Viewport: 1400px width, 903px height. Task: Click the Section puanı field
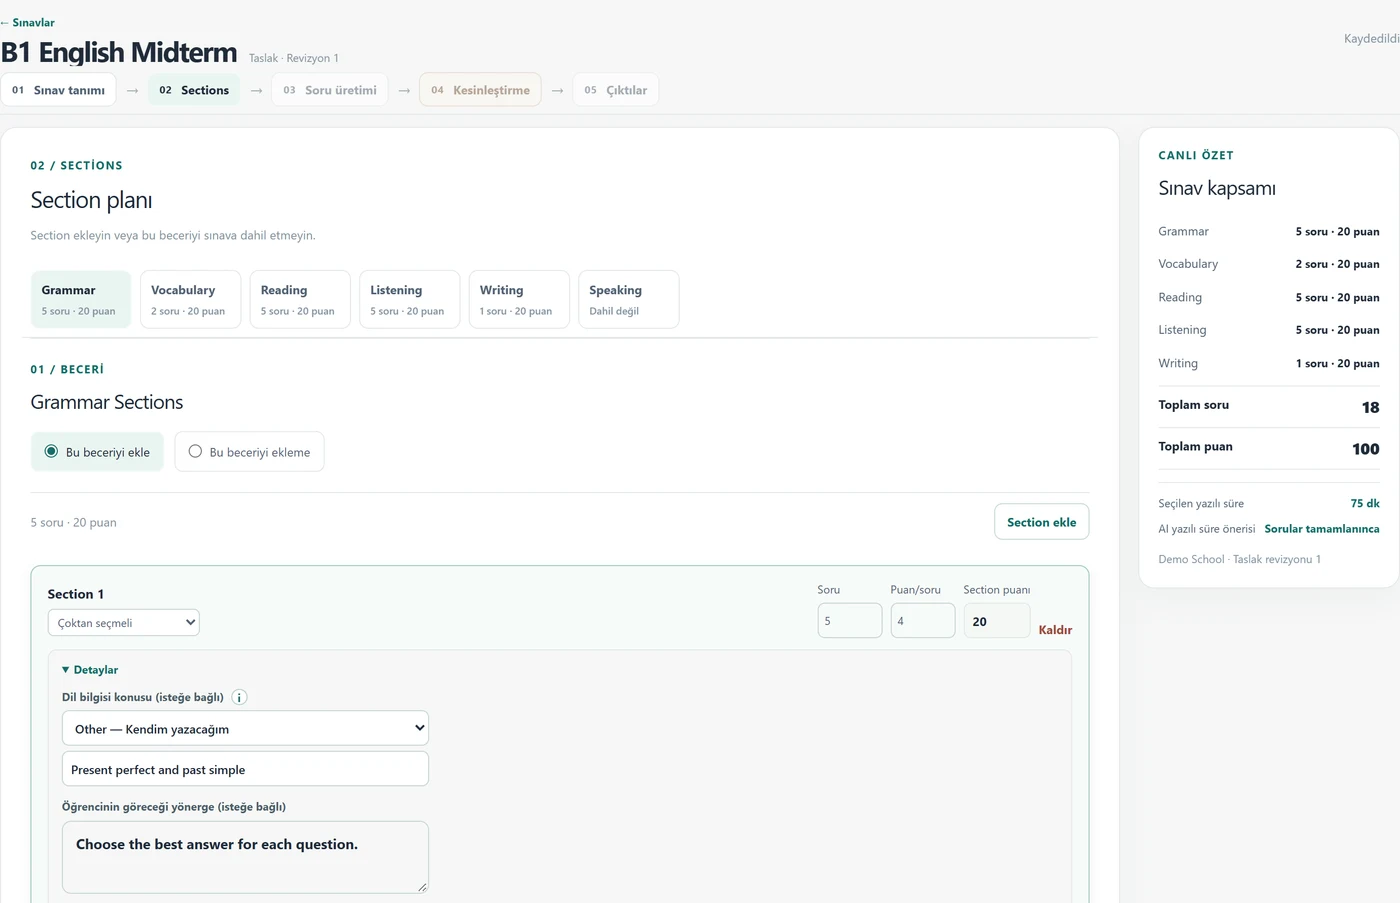(x=996, y=621)
